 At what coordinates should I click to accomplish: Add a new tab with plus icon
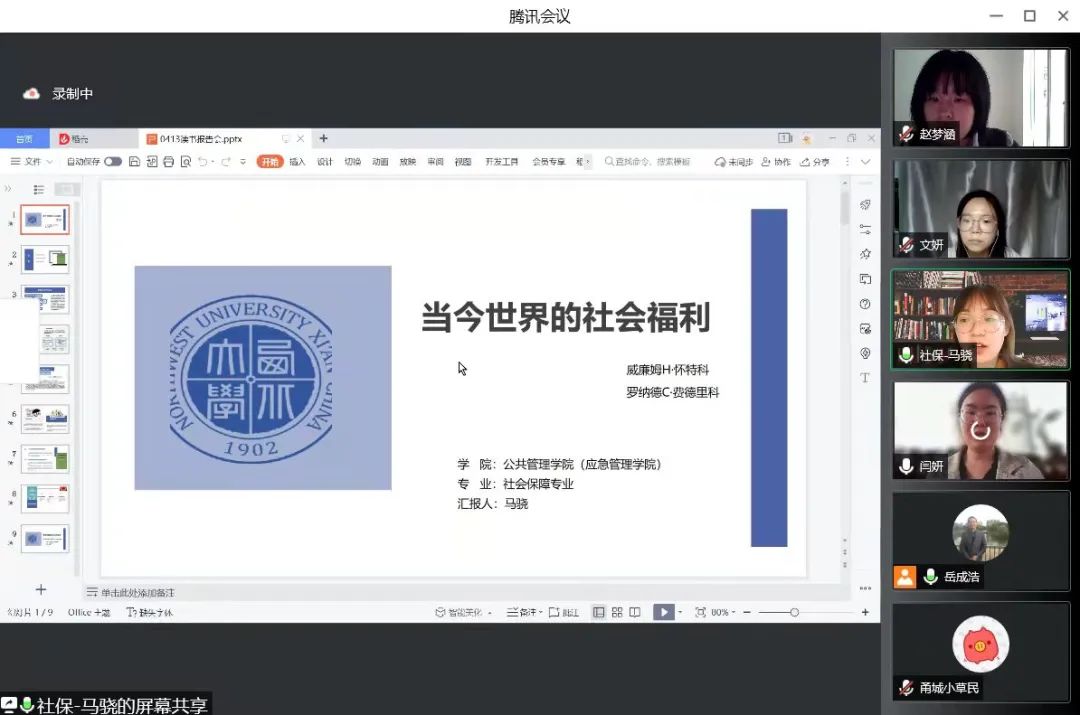coord(323,139)
